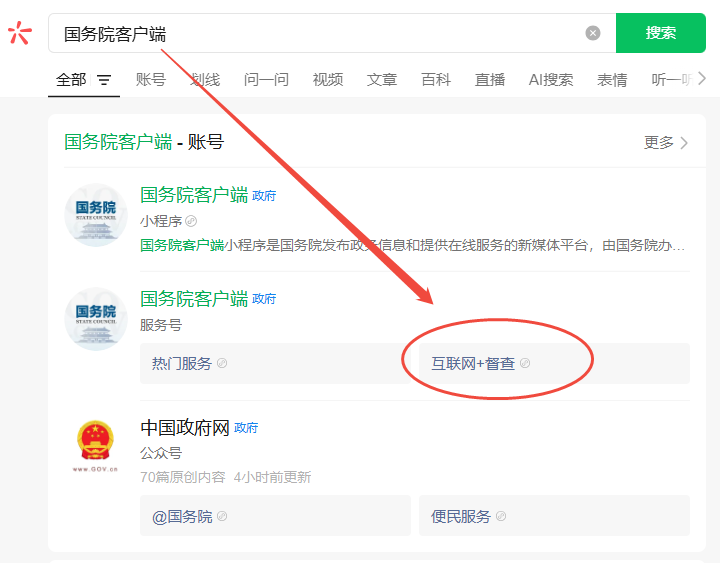Viewport: 720px width, 563px height.
Task: Click the 服务号 label text
Action: (161, 325)
